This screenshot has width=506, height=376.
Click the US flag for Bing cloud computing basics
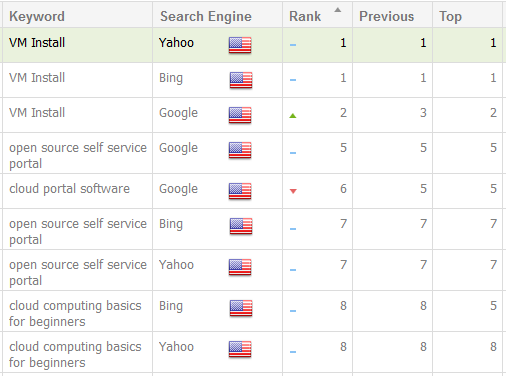pyautogui.click(x=241, y=308)
